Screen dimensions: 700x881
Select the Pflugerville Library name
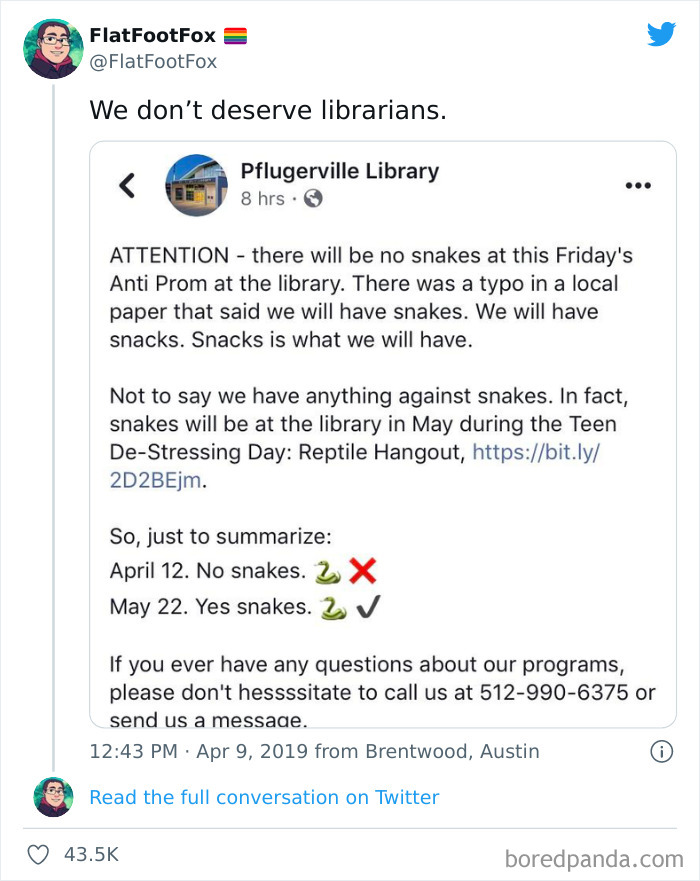pos(340,171)
